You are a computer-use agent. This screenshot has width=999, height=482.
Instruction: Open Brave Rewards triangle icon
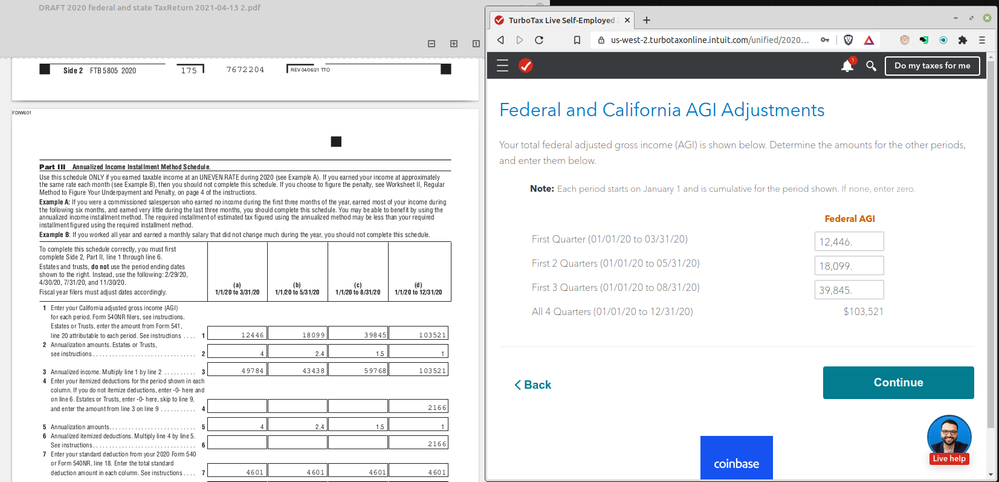pyautogui.click(x=868, y=40)
